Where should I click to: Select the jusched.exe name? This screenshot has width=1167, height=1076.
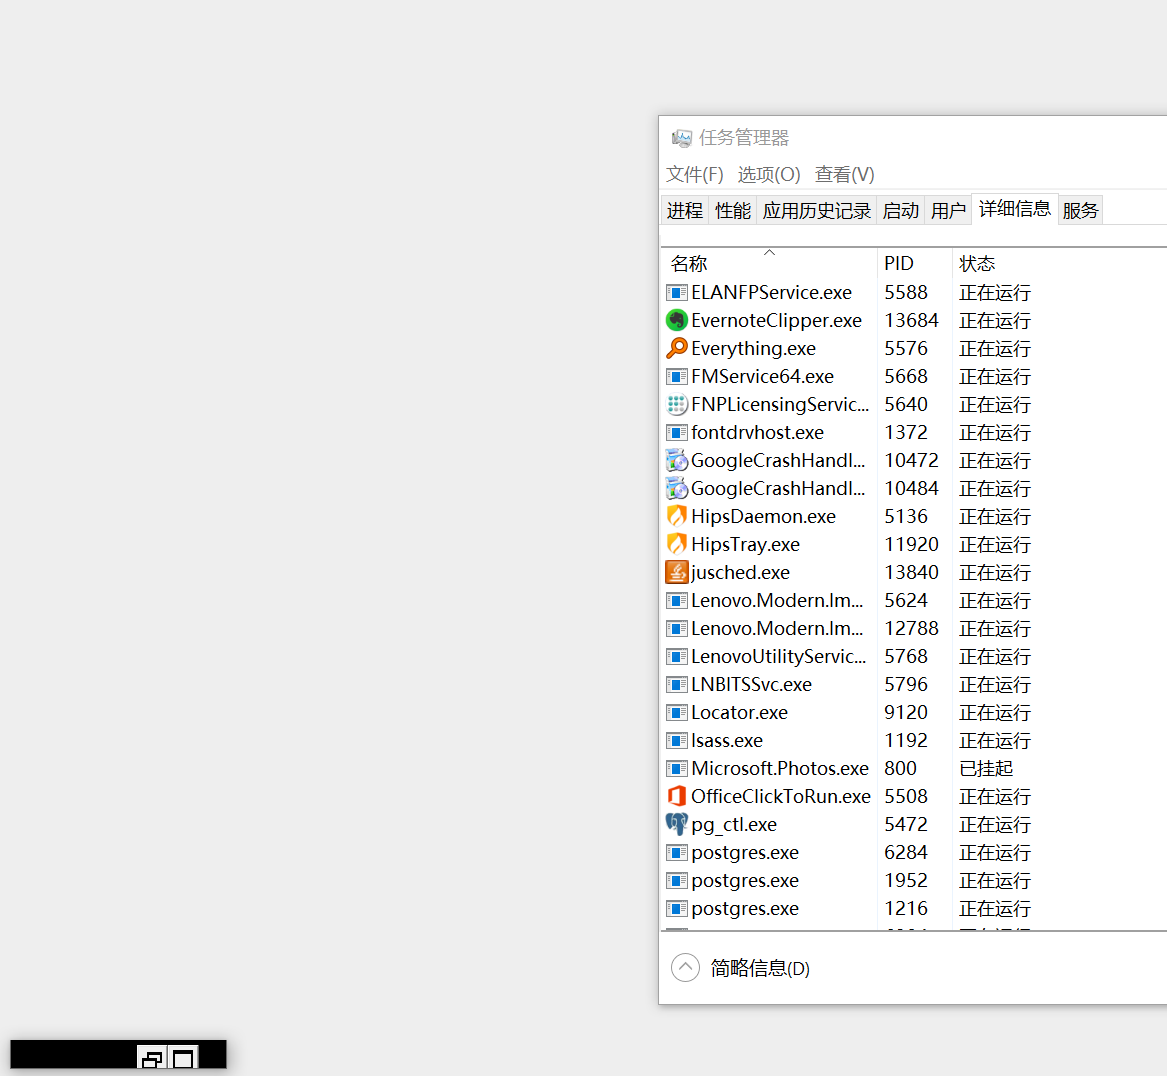pos(740,572)
